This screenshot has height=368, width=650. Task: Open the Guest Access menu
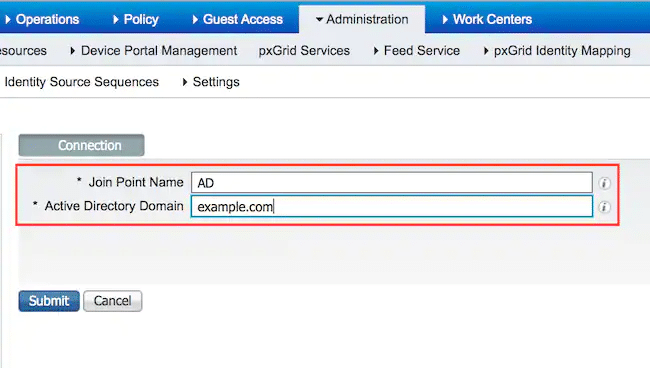(x=238, y=19)
